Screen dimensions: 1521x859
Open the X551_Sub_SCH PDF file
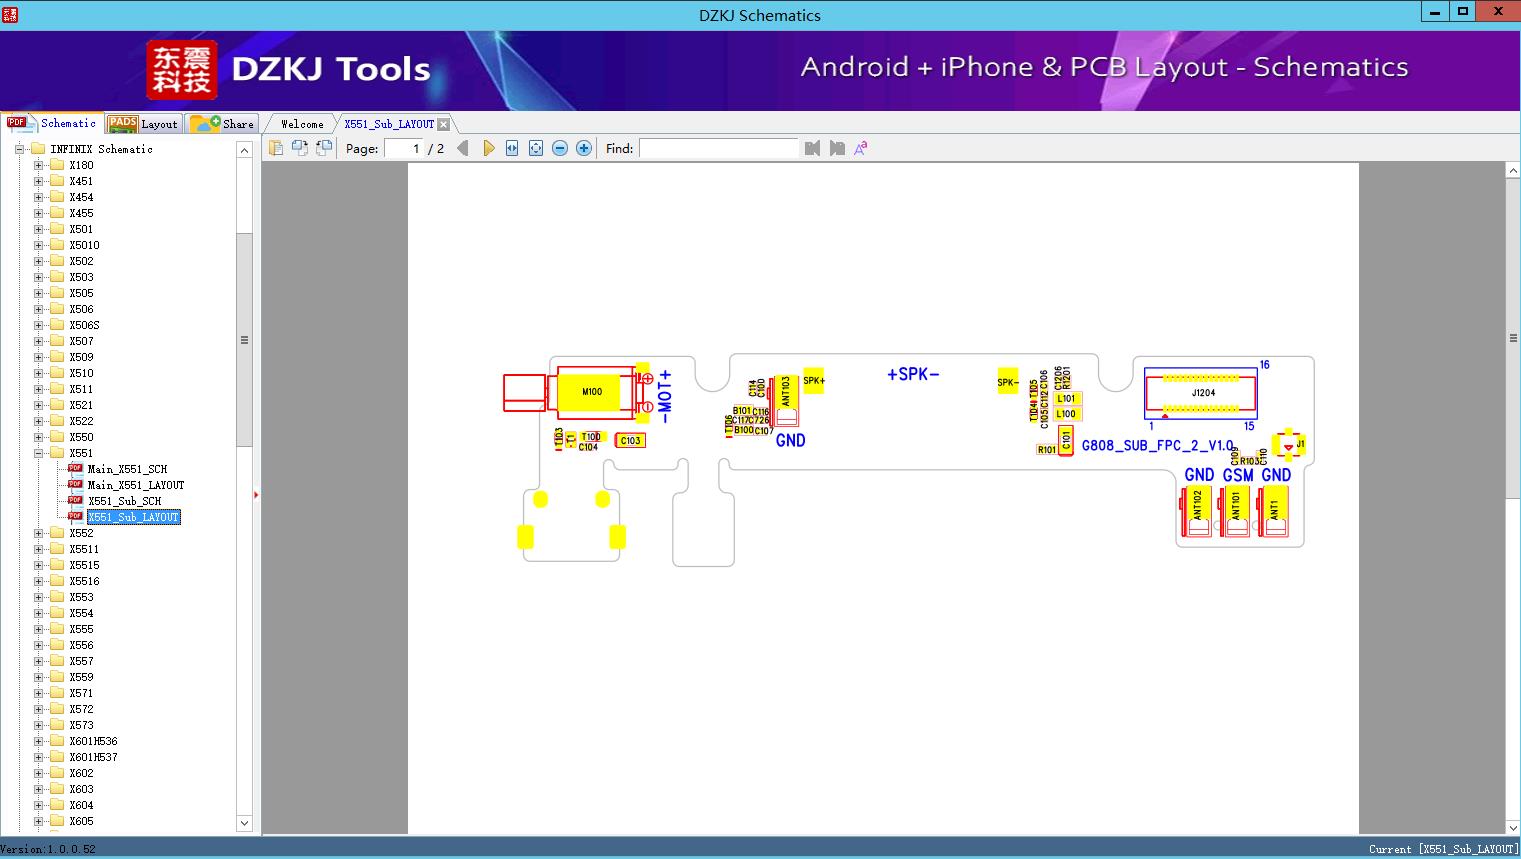124,501
